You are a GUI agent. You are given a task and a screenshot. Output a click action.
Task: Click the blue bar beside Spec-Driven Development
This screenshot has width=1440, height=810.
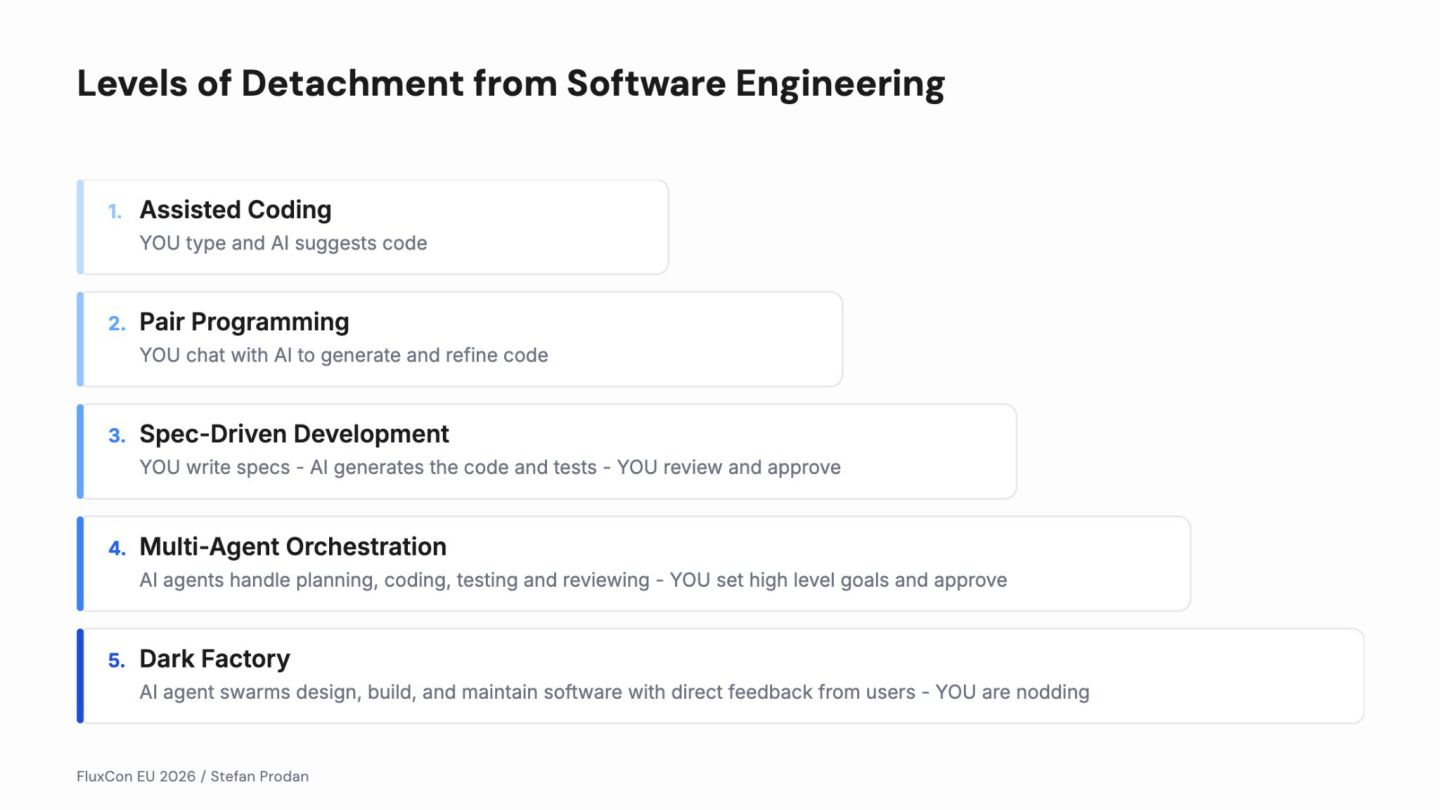point(80,451)
